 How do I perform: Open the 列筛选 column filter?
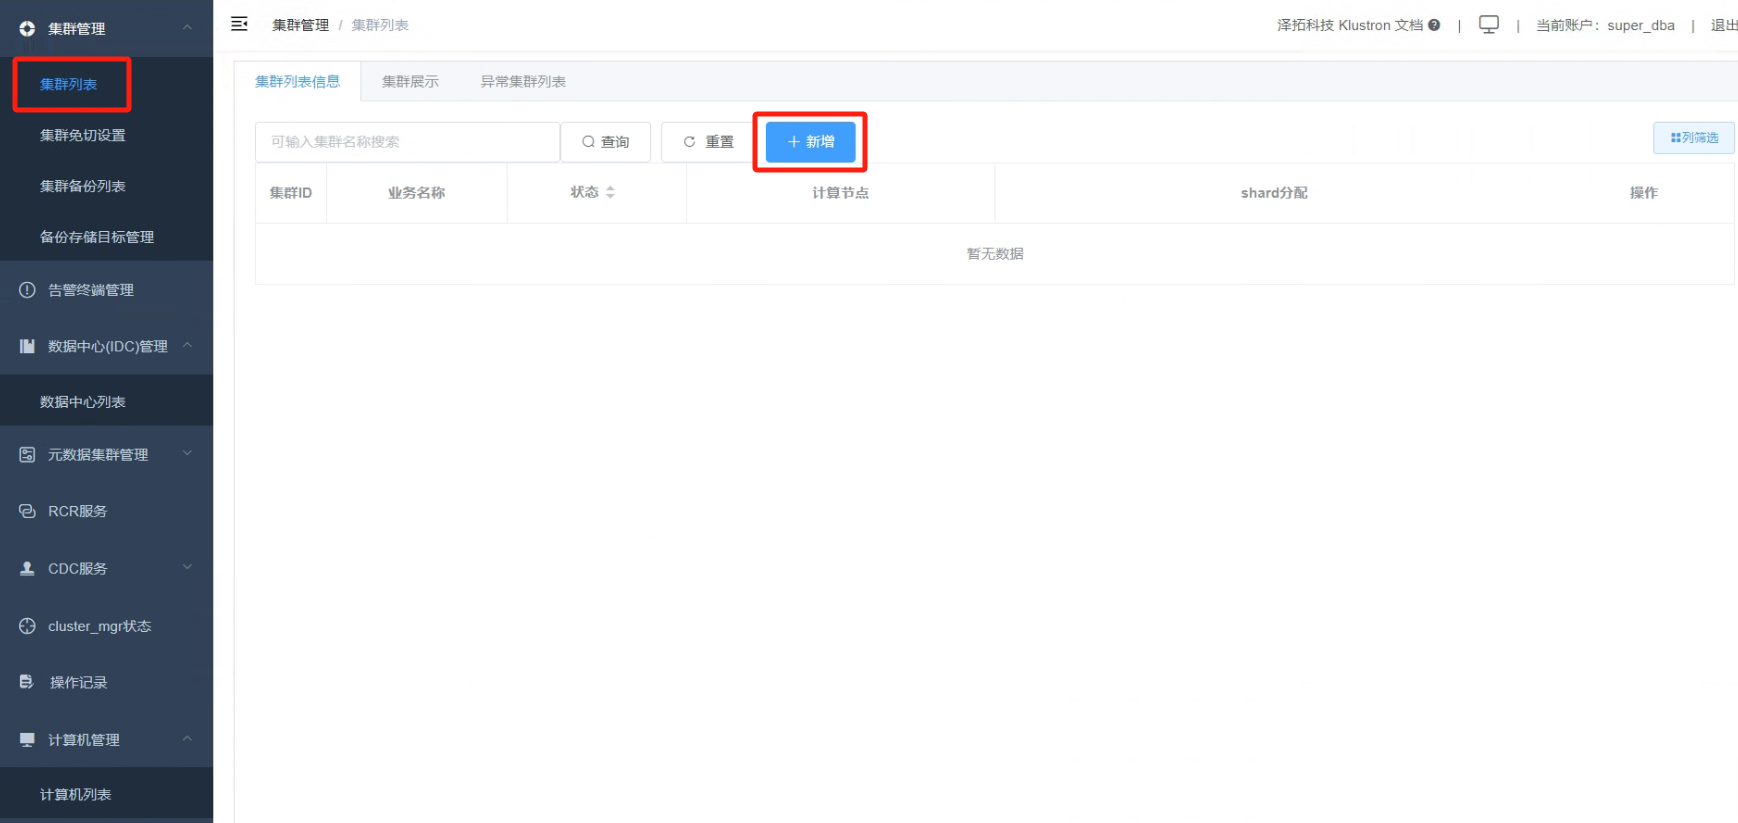[1694, 138]
